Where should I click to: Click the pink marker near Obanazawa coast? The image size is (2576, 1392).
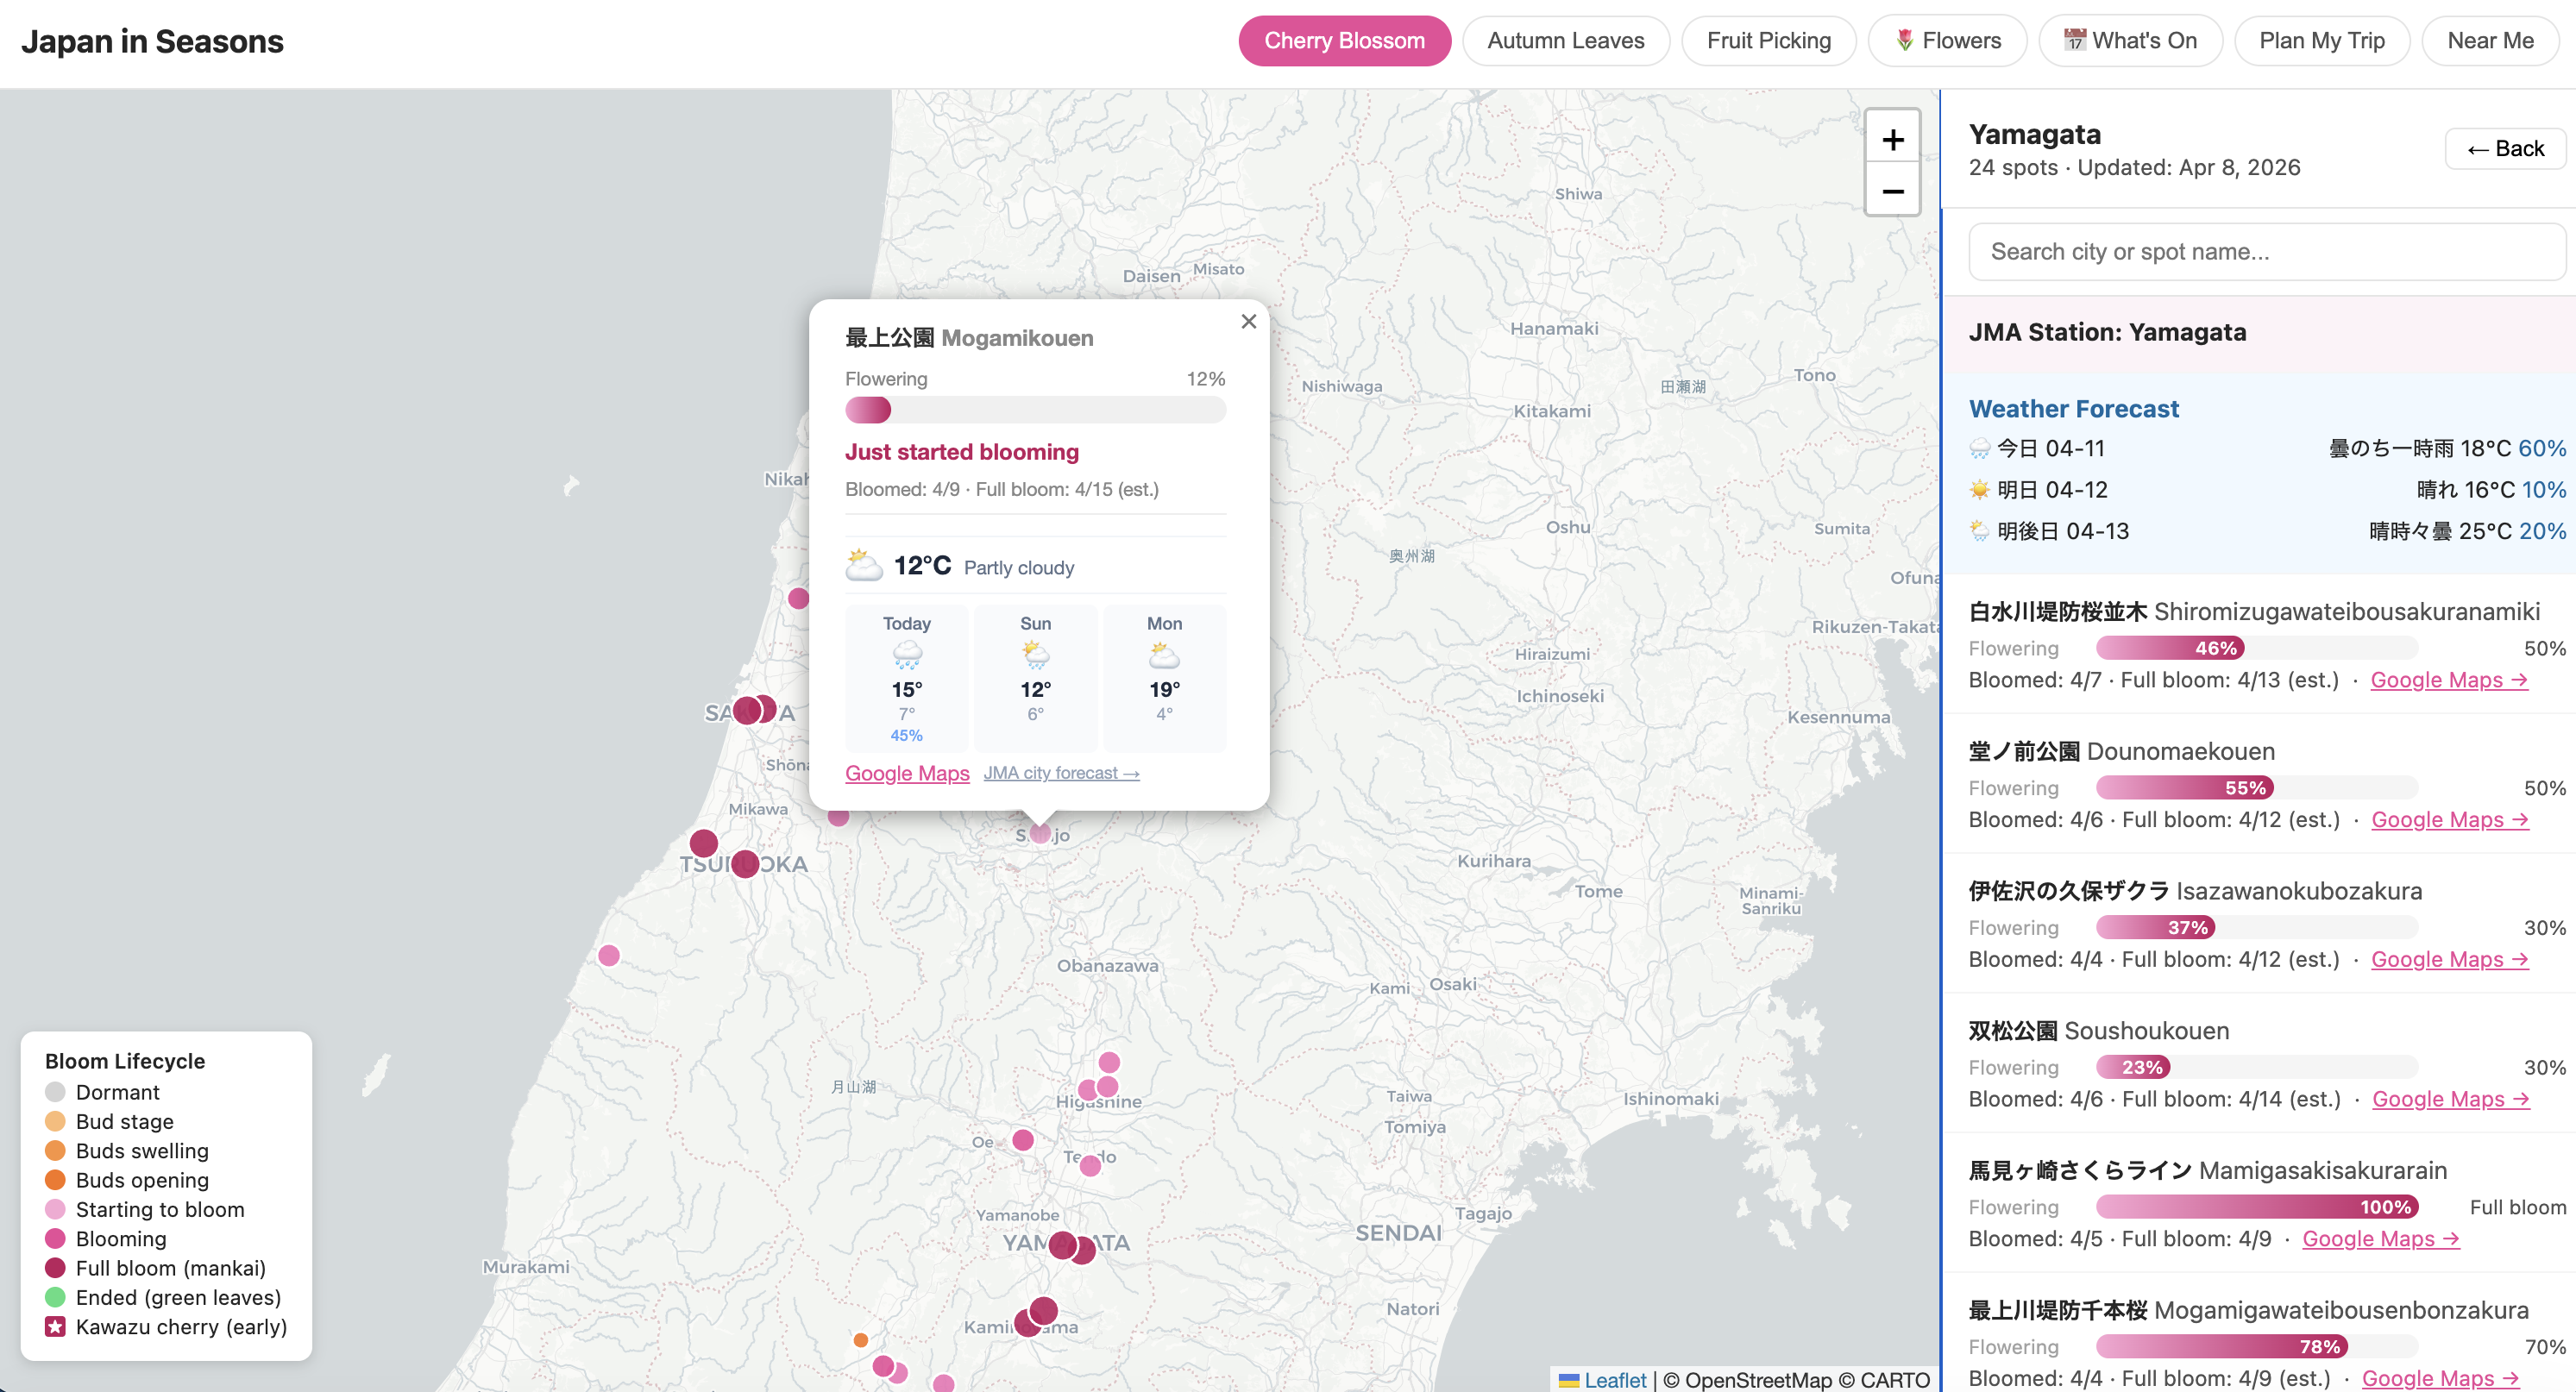click(608, 955)
